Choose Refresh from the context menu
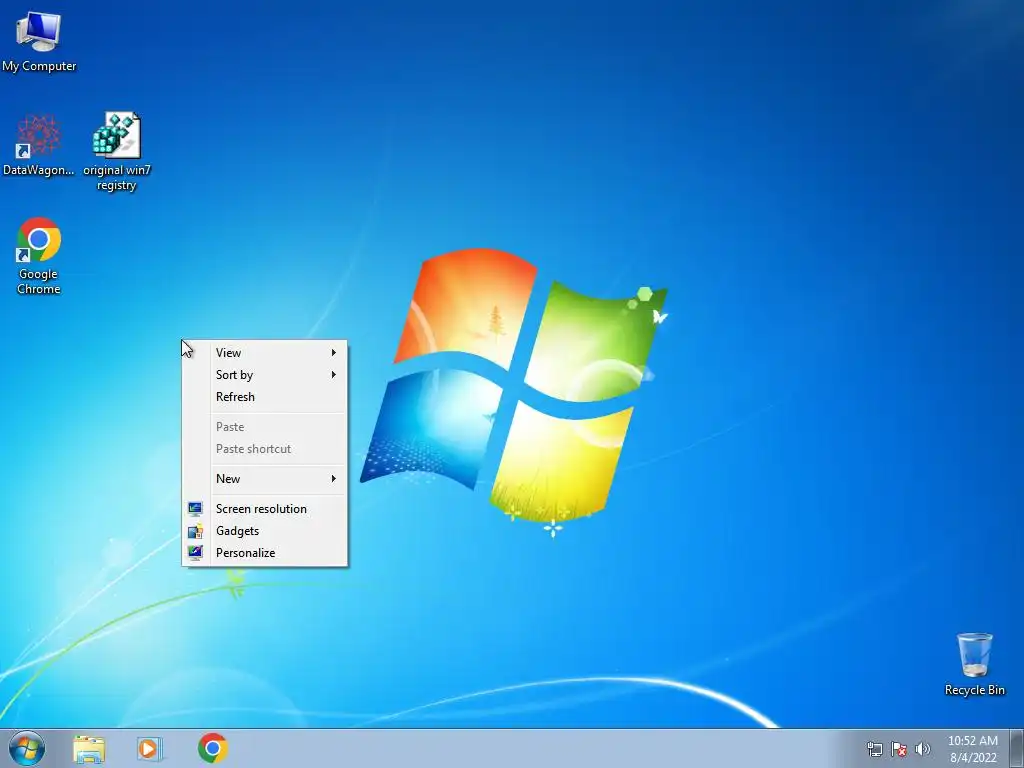Screen dimensions: 1024x768 point(264,397)
